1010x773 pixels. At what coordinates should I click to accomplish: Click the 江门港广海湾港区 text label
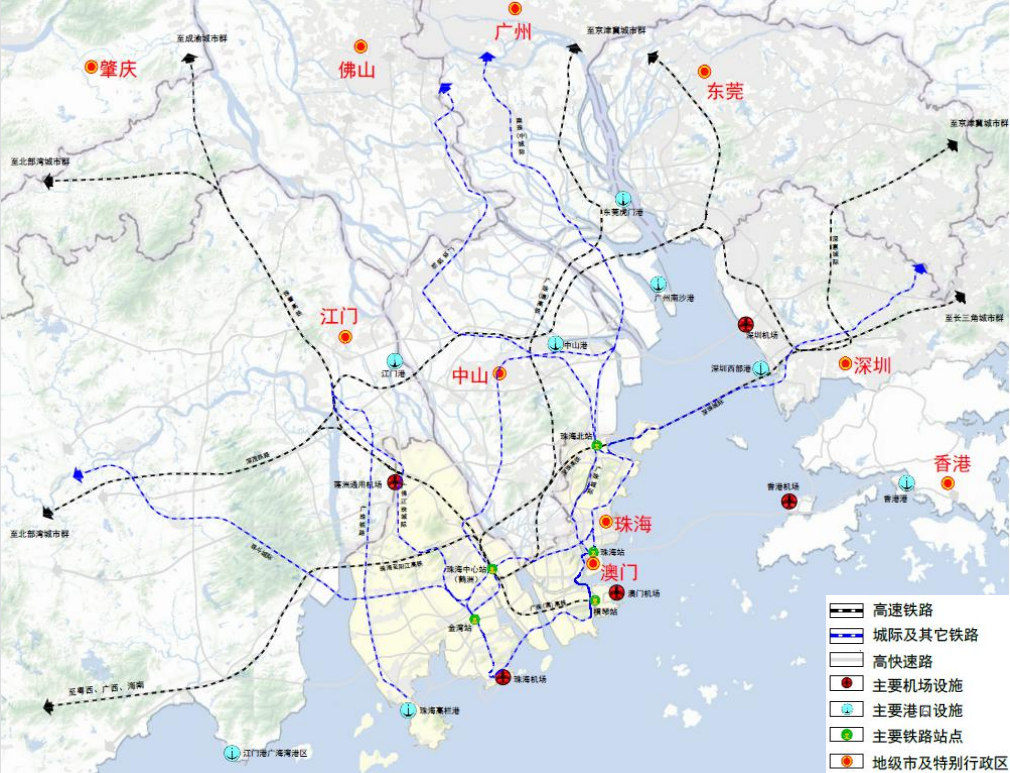click(275, 752)
